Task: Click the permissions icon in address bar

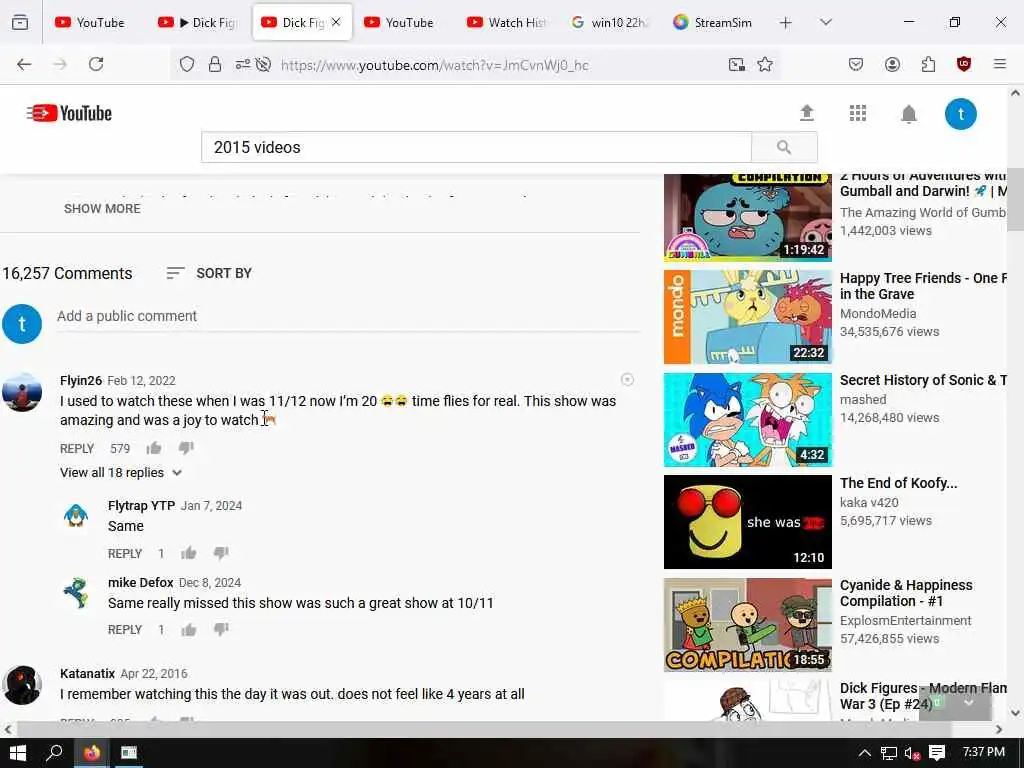Action: [x=243, y=65]
